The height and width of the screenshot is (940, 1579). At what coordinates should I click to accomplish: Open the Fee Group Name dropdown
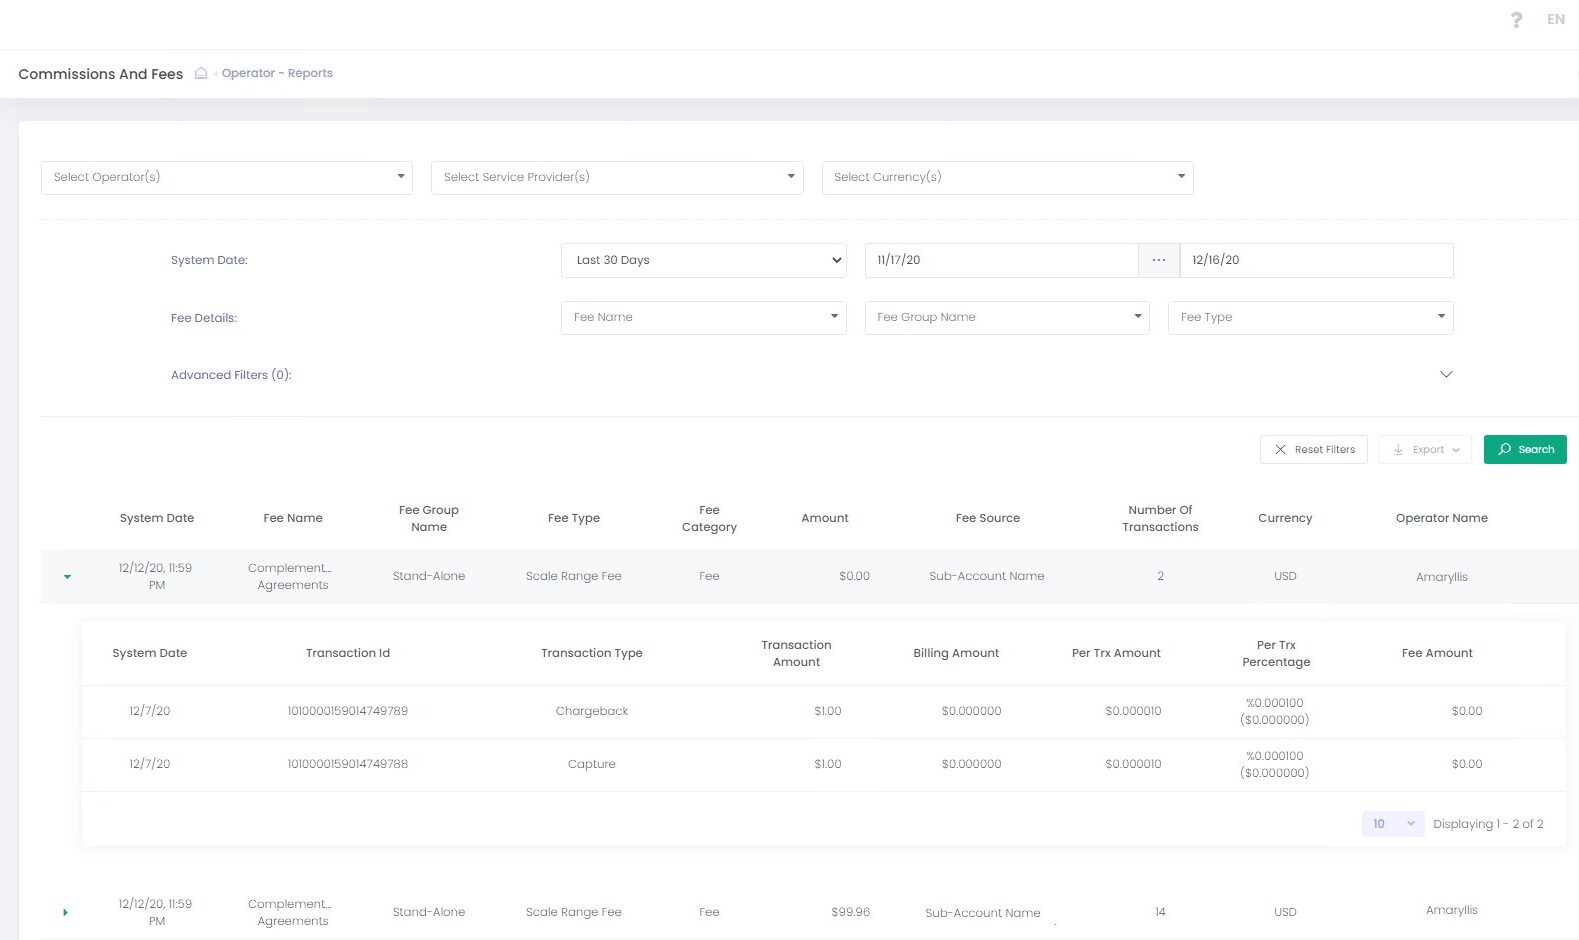pyautogui.click(x=1007, y=317)
